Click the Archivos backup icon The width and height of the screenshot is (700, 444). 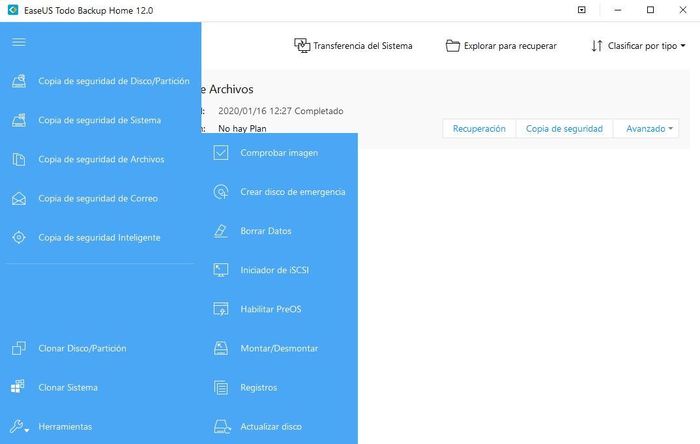click(19, 159)
